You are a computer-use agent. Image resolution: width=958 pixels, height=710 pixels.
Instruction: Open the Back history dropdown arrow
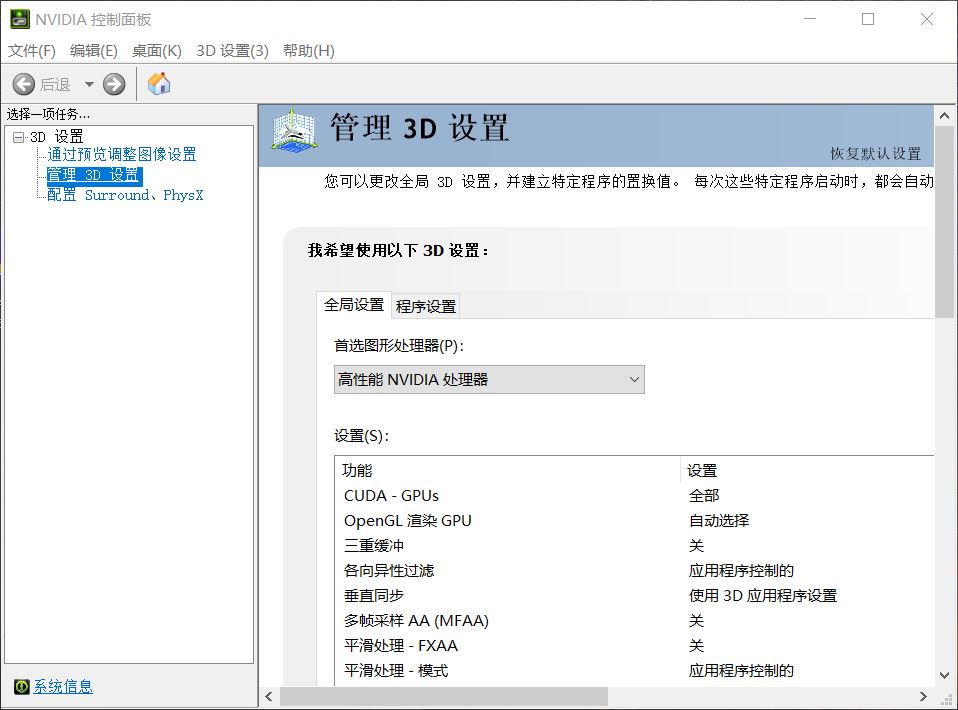pos(89,84)
